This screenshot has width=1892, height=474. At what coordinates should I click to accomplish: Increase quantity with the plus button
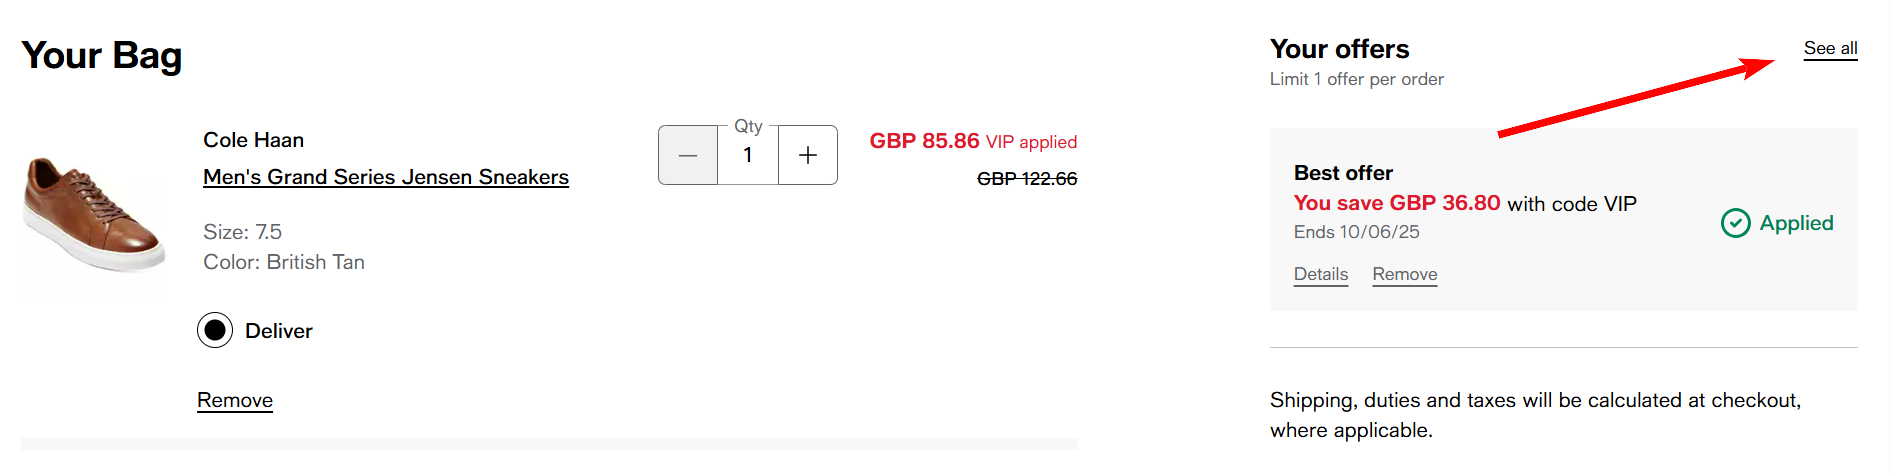pyautogui.click(x=808, y=156)
